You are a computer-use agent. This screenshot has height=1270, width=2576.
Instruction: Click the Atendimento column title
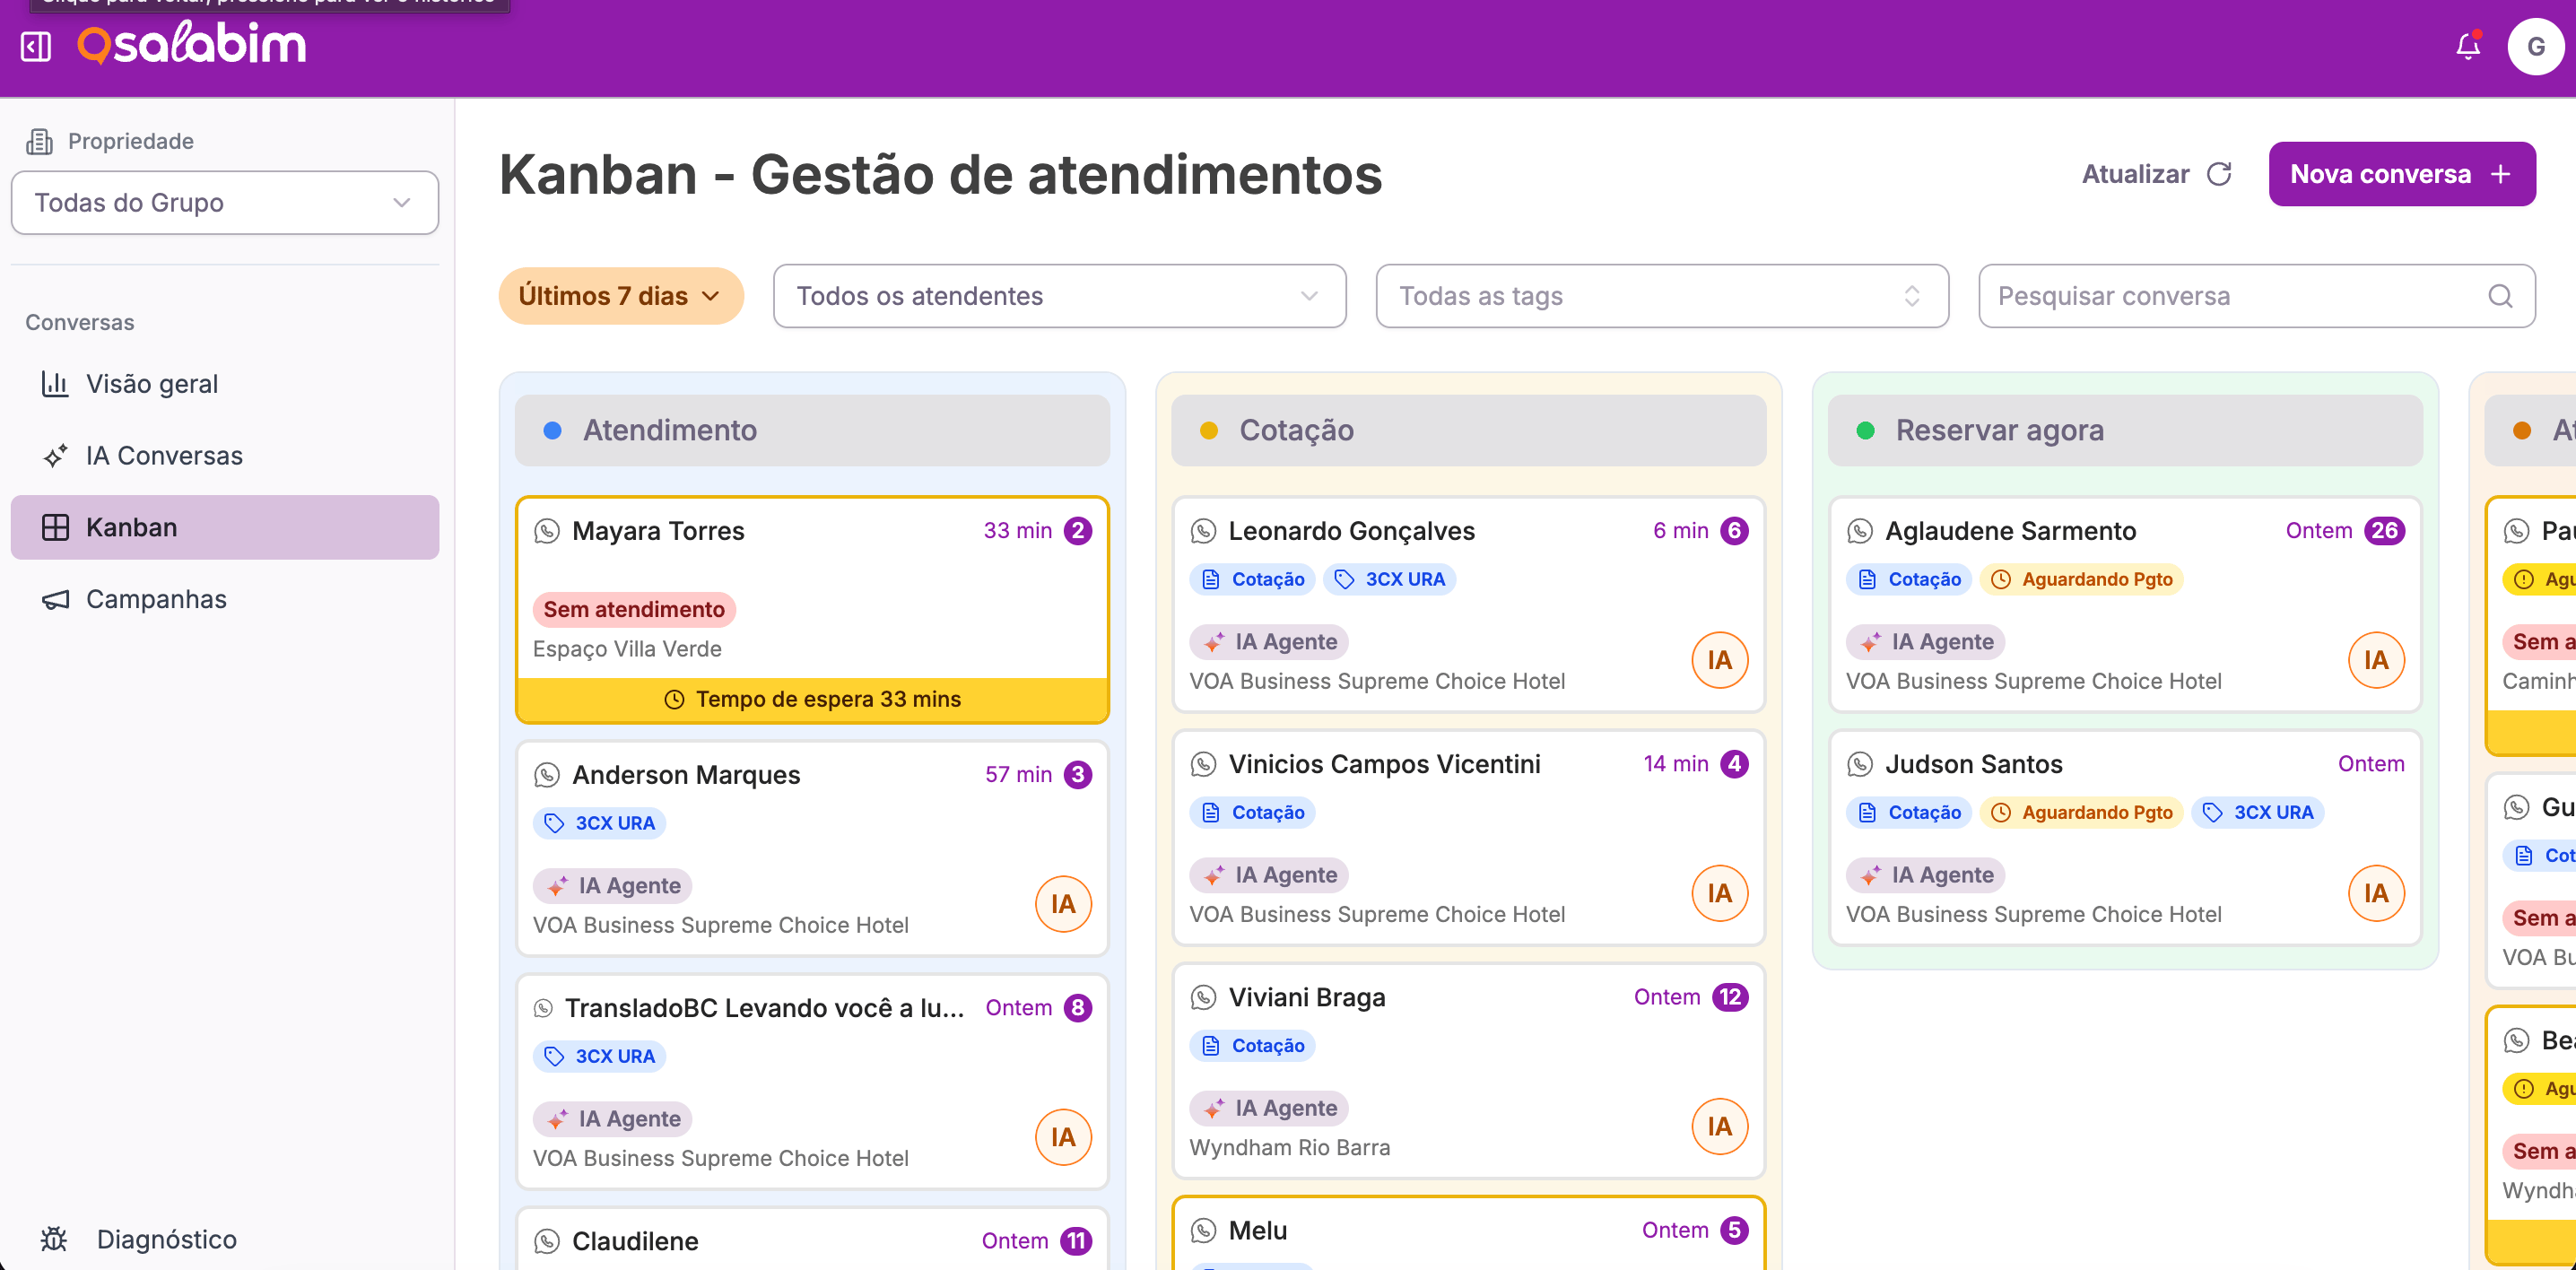pyautogui.click(x=670, y=430)
